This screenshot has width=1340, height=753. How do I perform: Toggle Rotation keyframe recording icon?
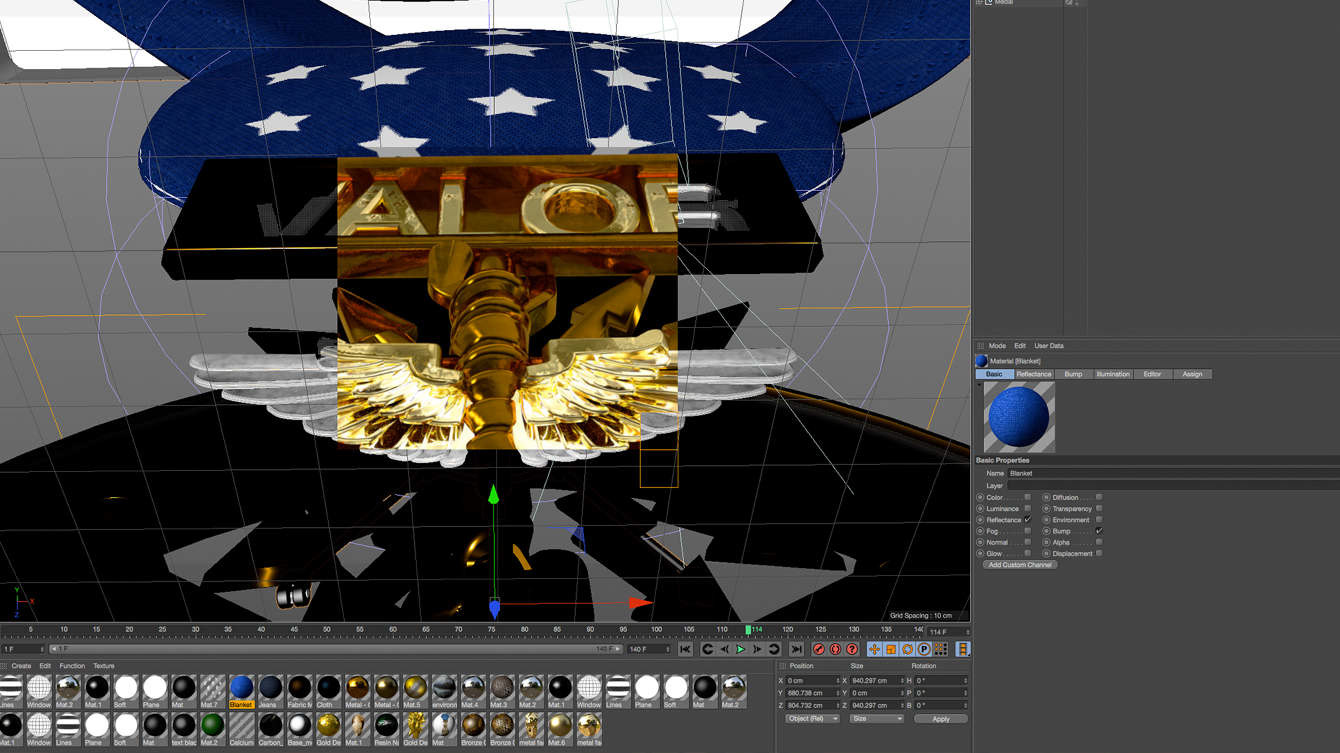coord(907,649)
